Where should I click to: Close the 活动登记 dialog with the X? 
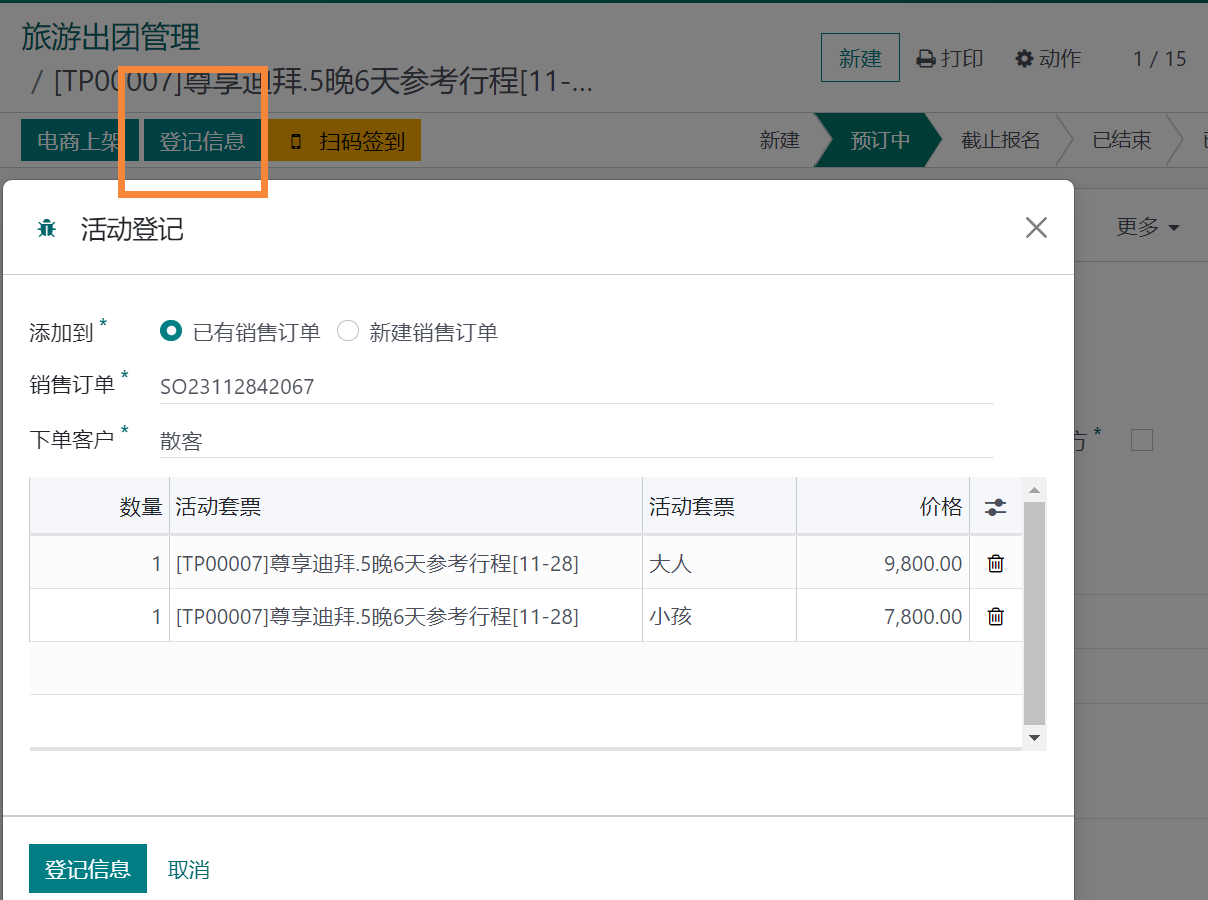[1036, 228]
